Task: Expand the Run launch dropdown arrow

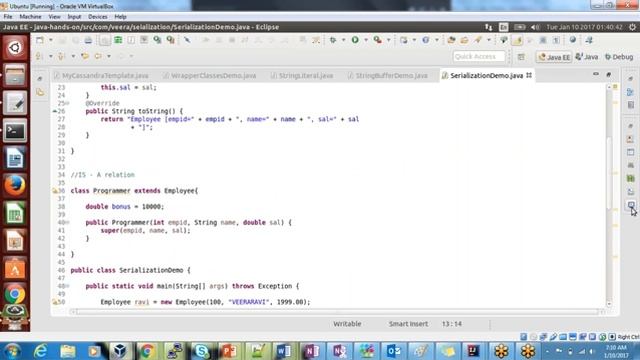Action: click(x=366, y=40)
